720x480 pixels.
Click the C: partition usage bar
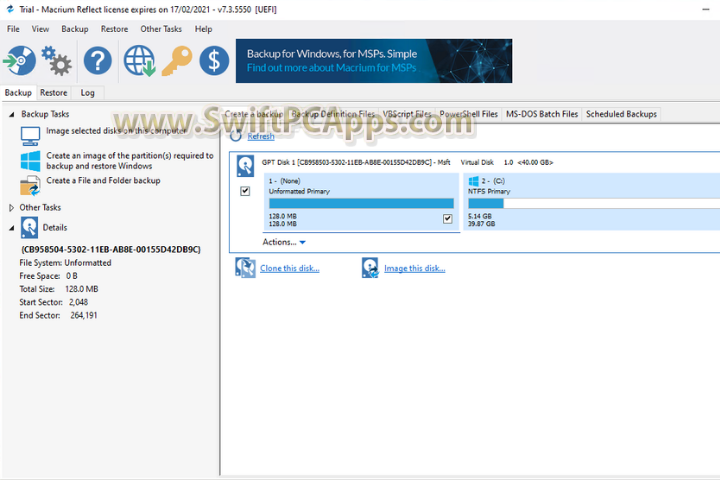click(x=594, y=203)
